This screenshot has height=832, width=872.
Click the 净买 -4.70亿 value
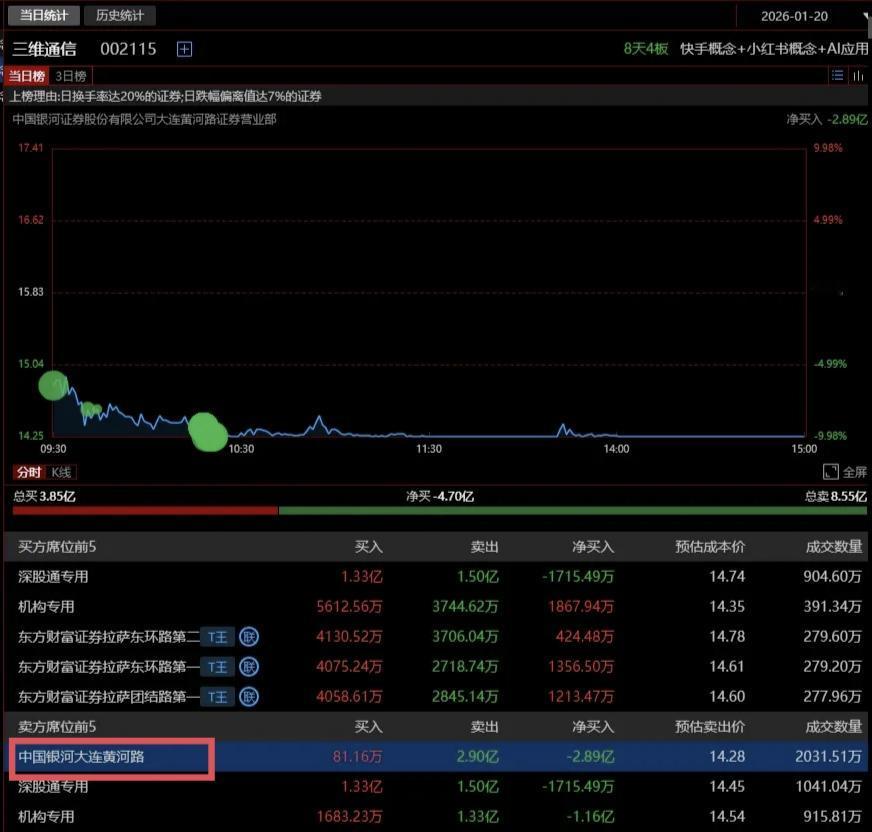pyautogui.click(x=440, y=496)
